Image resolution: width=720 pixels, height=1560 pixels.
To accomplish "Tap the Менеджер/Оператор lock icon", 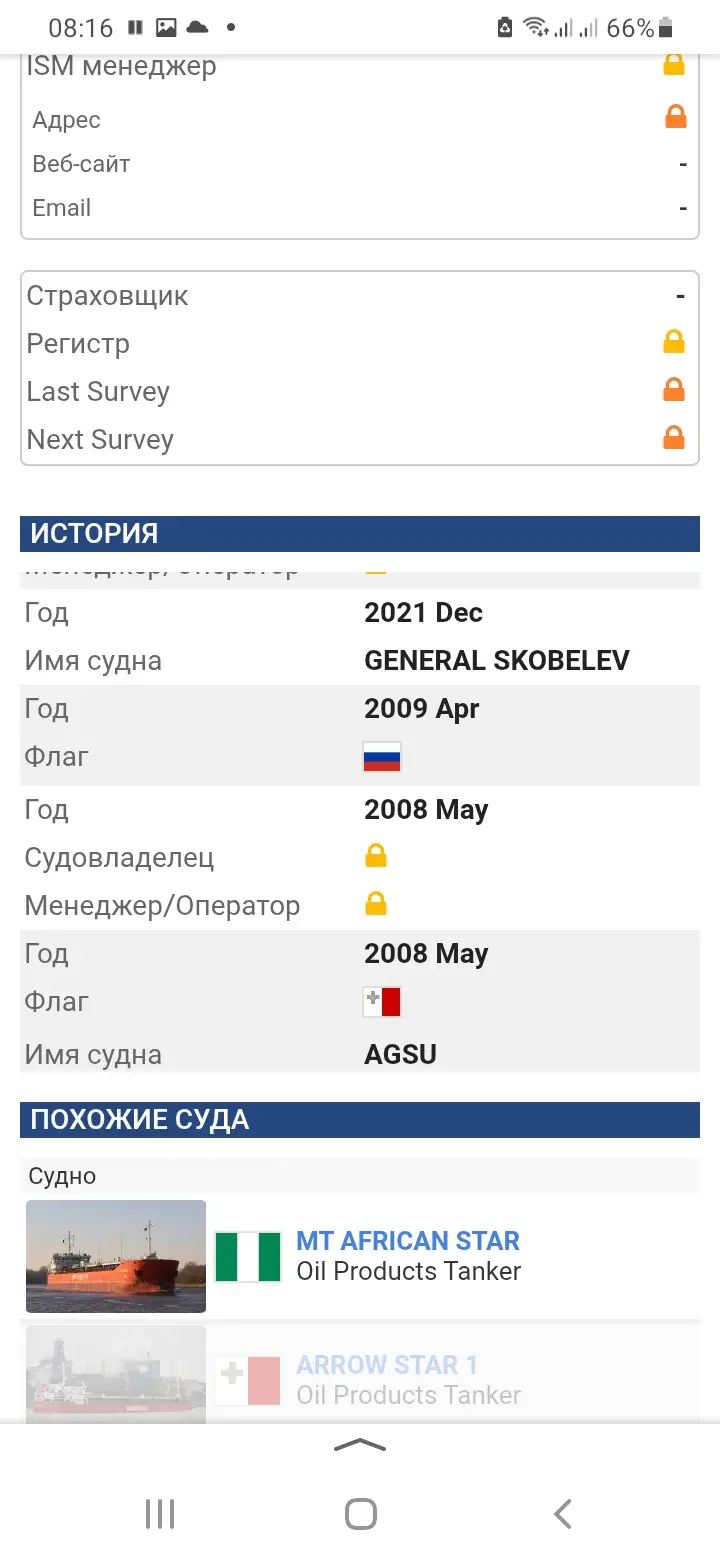I will (376, 904).
